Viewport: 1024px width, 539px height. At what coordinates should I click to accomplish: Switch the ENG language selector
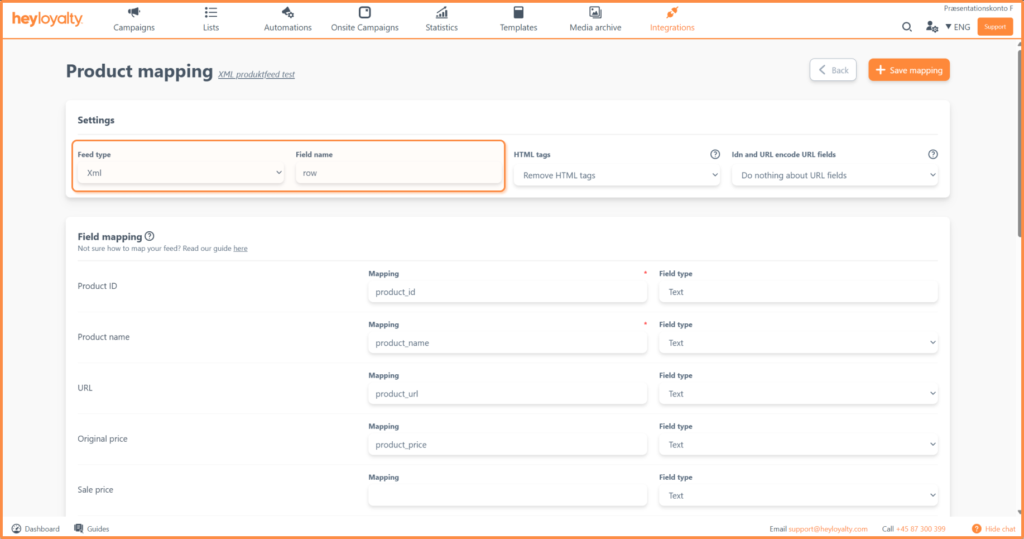pos(957,27)
